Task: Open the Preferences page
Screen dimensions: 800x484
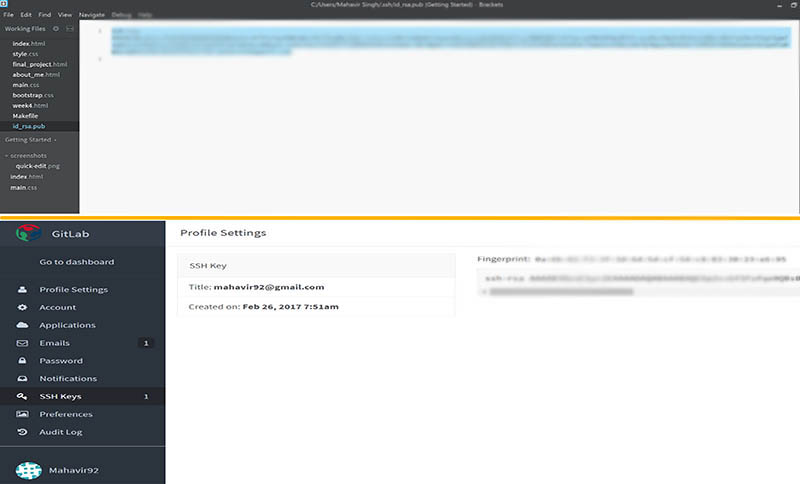Action: (x=66, y=415)
